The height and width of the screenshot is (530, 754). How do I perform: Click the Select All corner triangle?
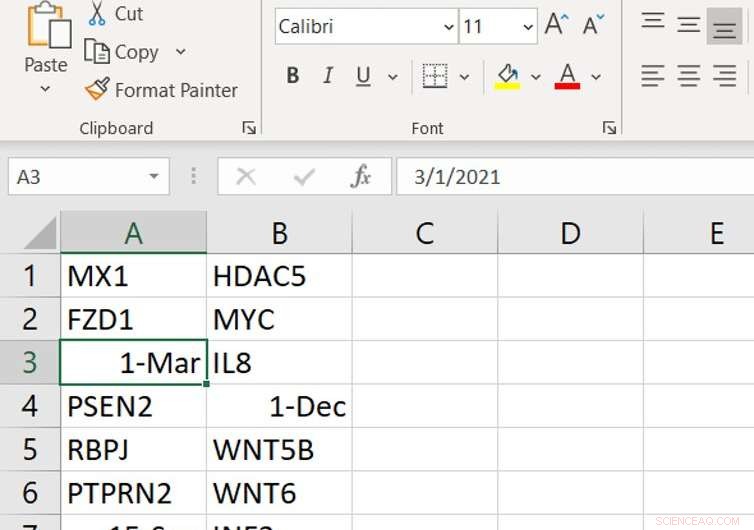[40, 232]
